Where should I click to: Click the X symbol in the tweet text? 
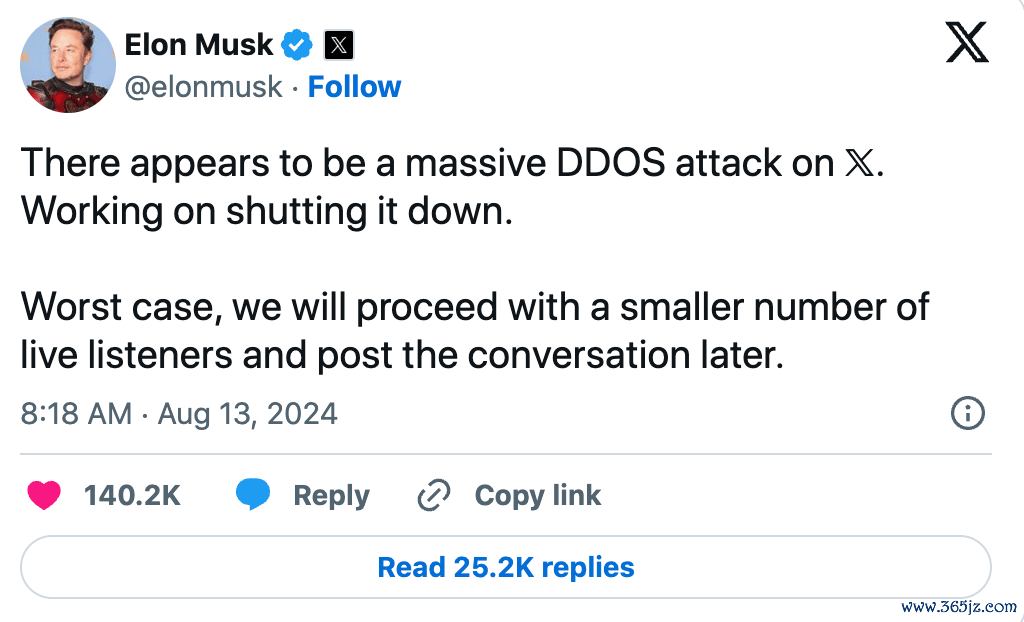tap(860, 164)
